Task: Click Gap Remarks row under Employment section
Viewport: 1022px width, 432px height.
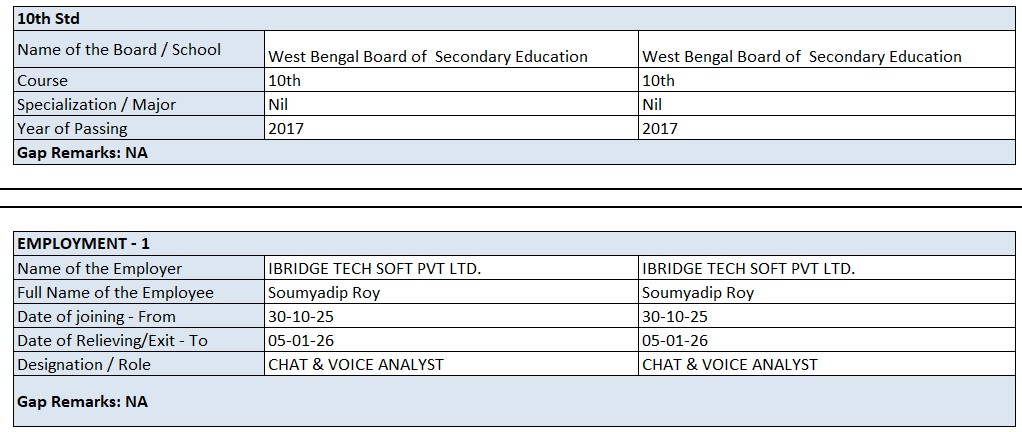Action: click(x=82, y=401)
